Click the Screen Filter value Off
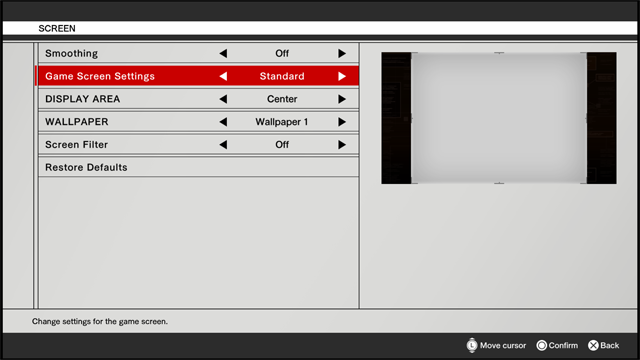Image resolution: width=640 pixels, height=360 pixels. pyautogui.click(x=282, y=145)
